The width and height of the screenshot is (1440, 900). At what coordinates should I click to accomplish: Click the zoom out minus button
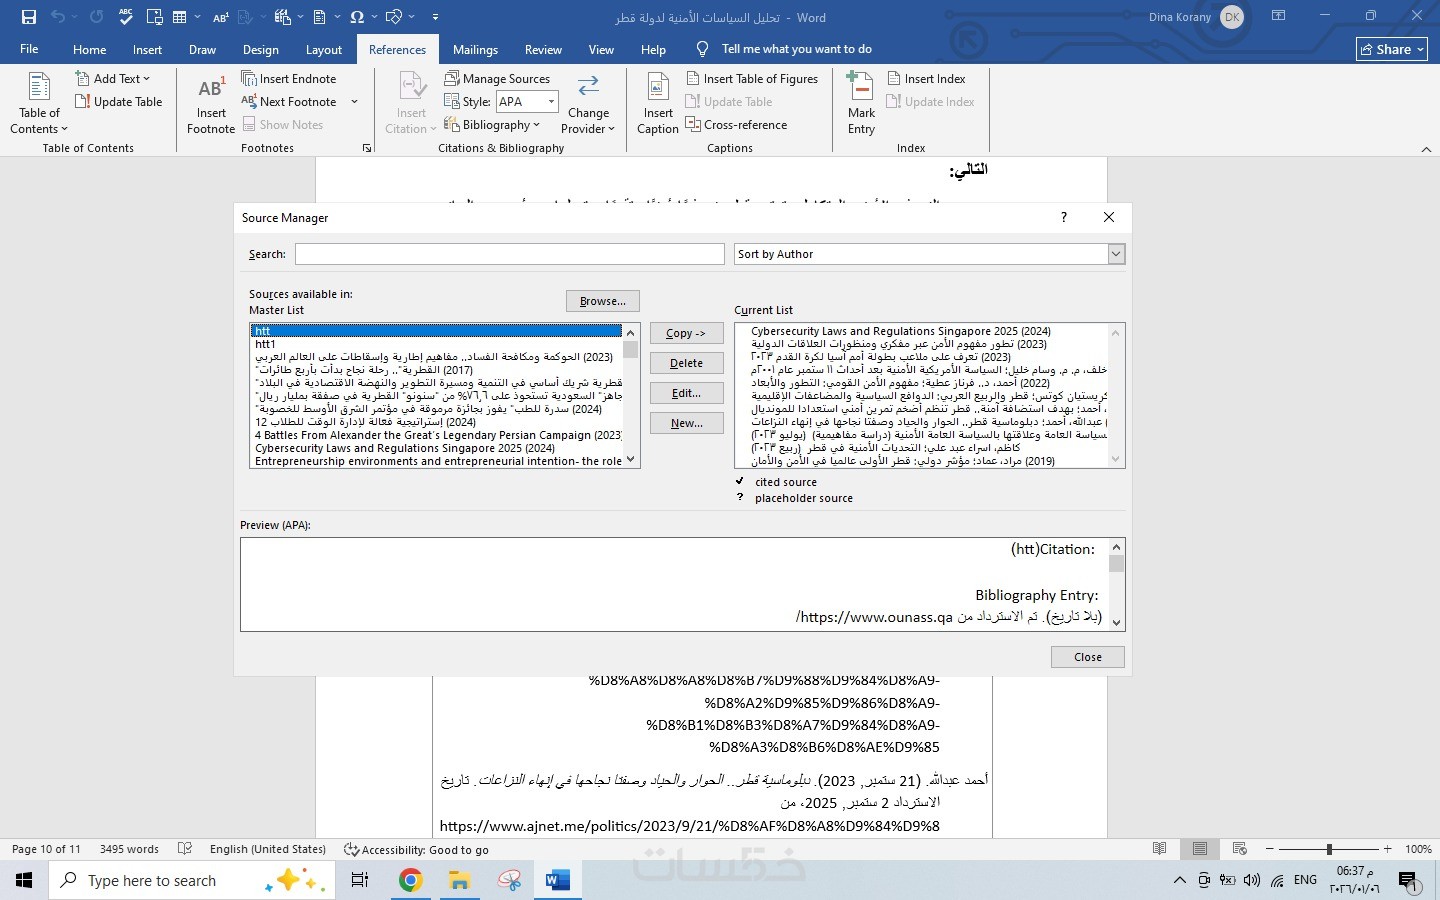point(1269,849)
